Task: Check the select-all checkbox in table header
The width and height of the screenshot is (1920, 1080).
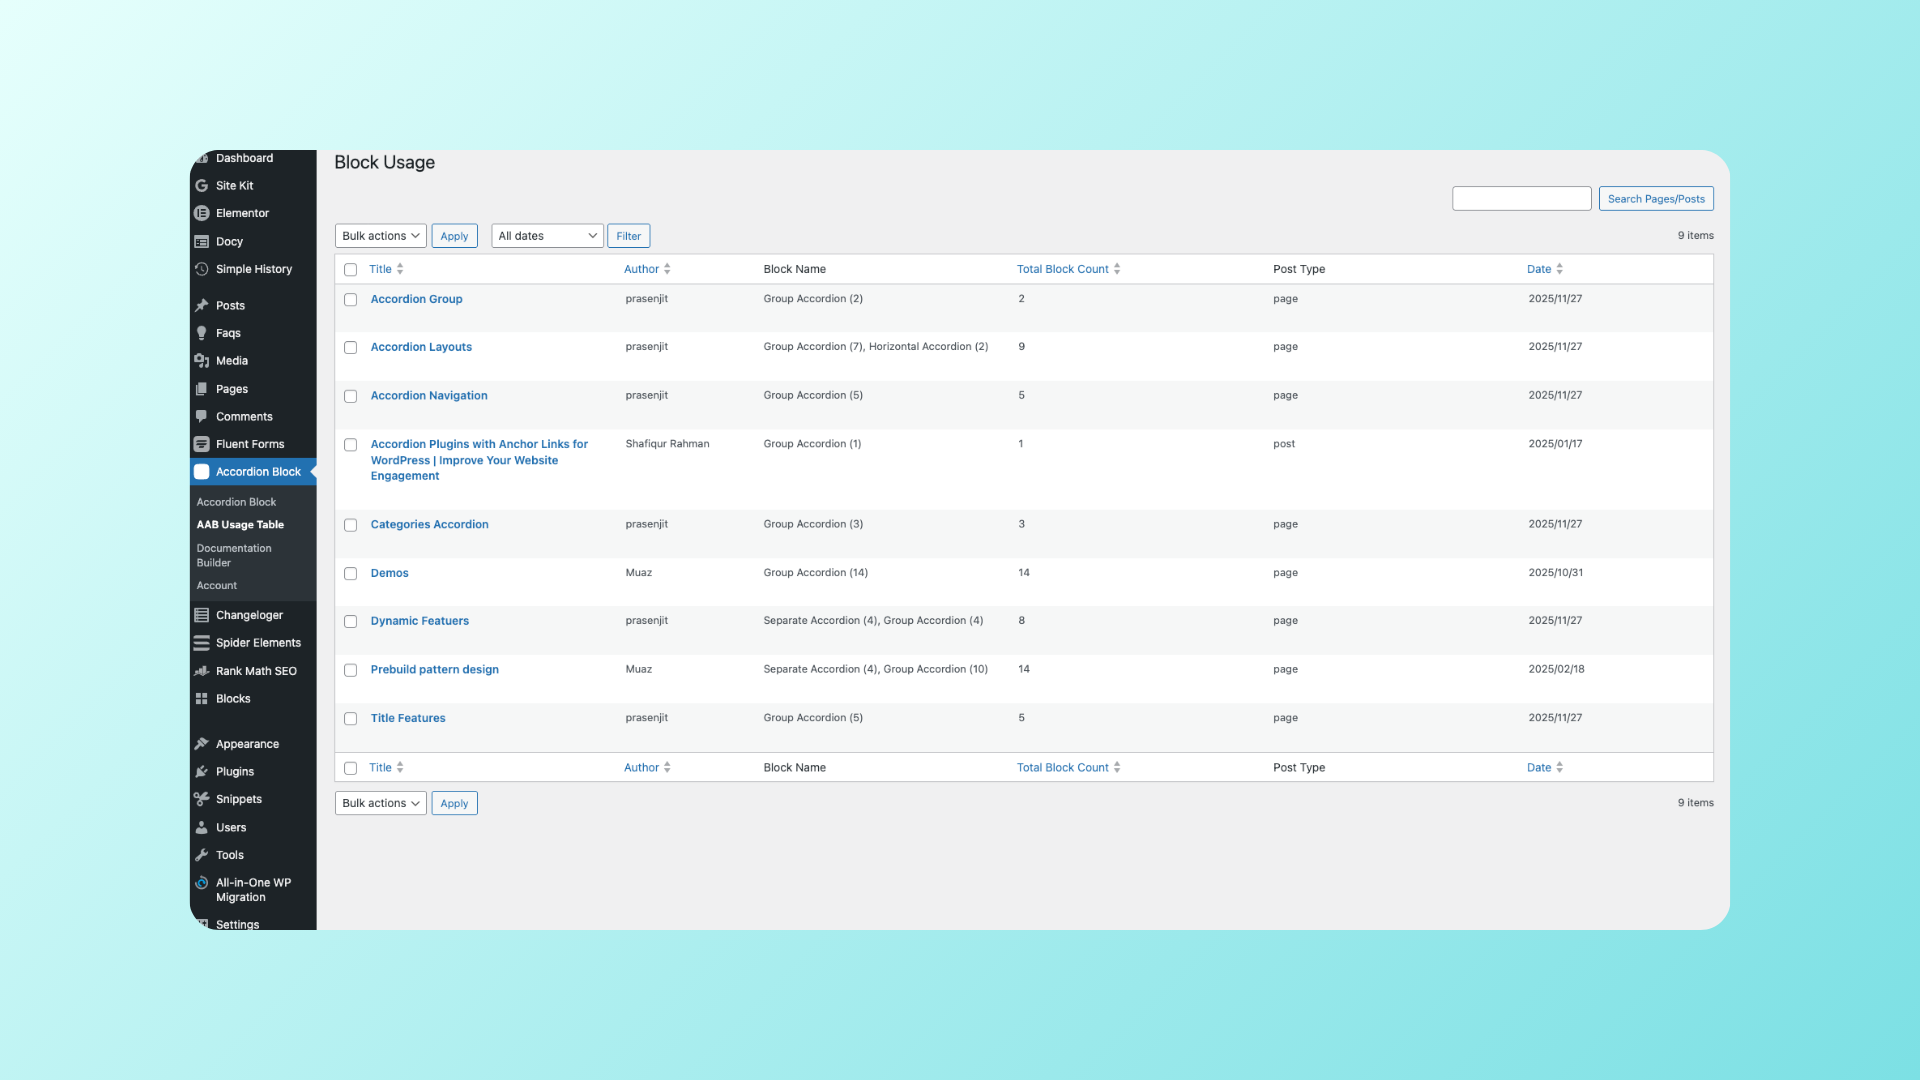Action: [350, 269]
